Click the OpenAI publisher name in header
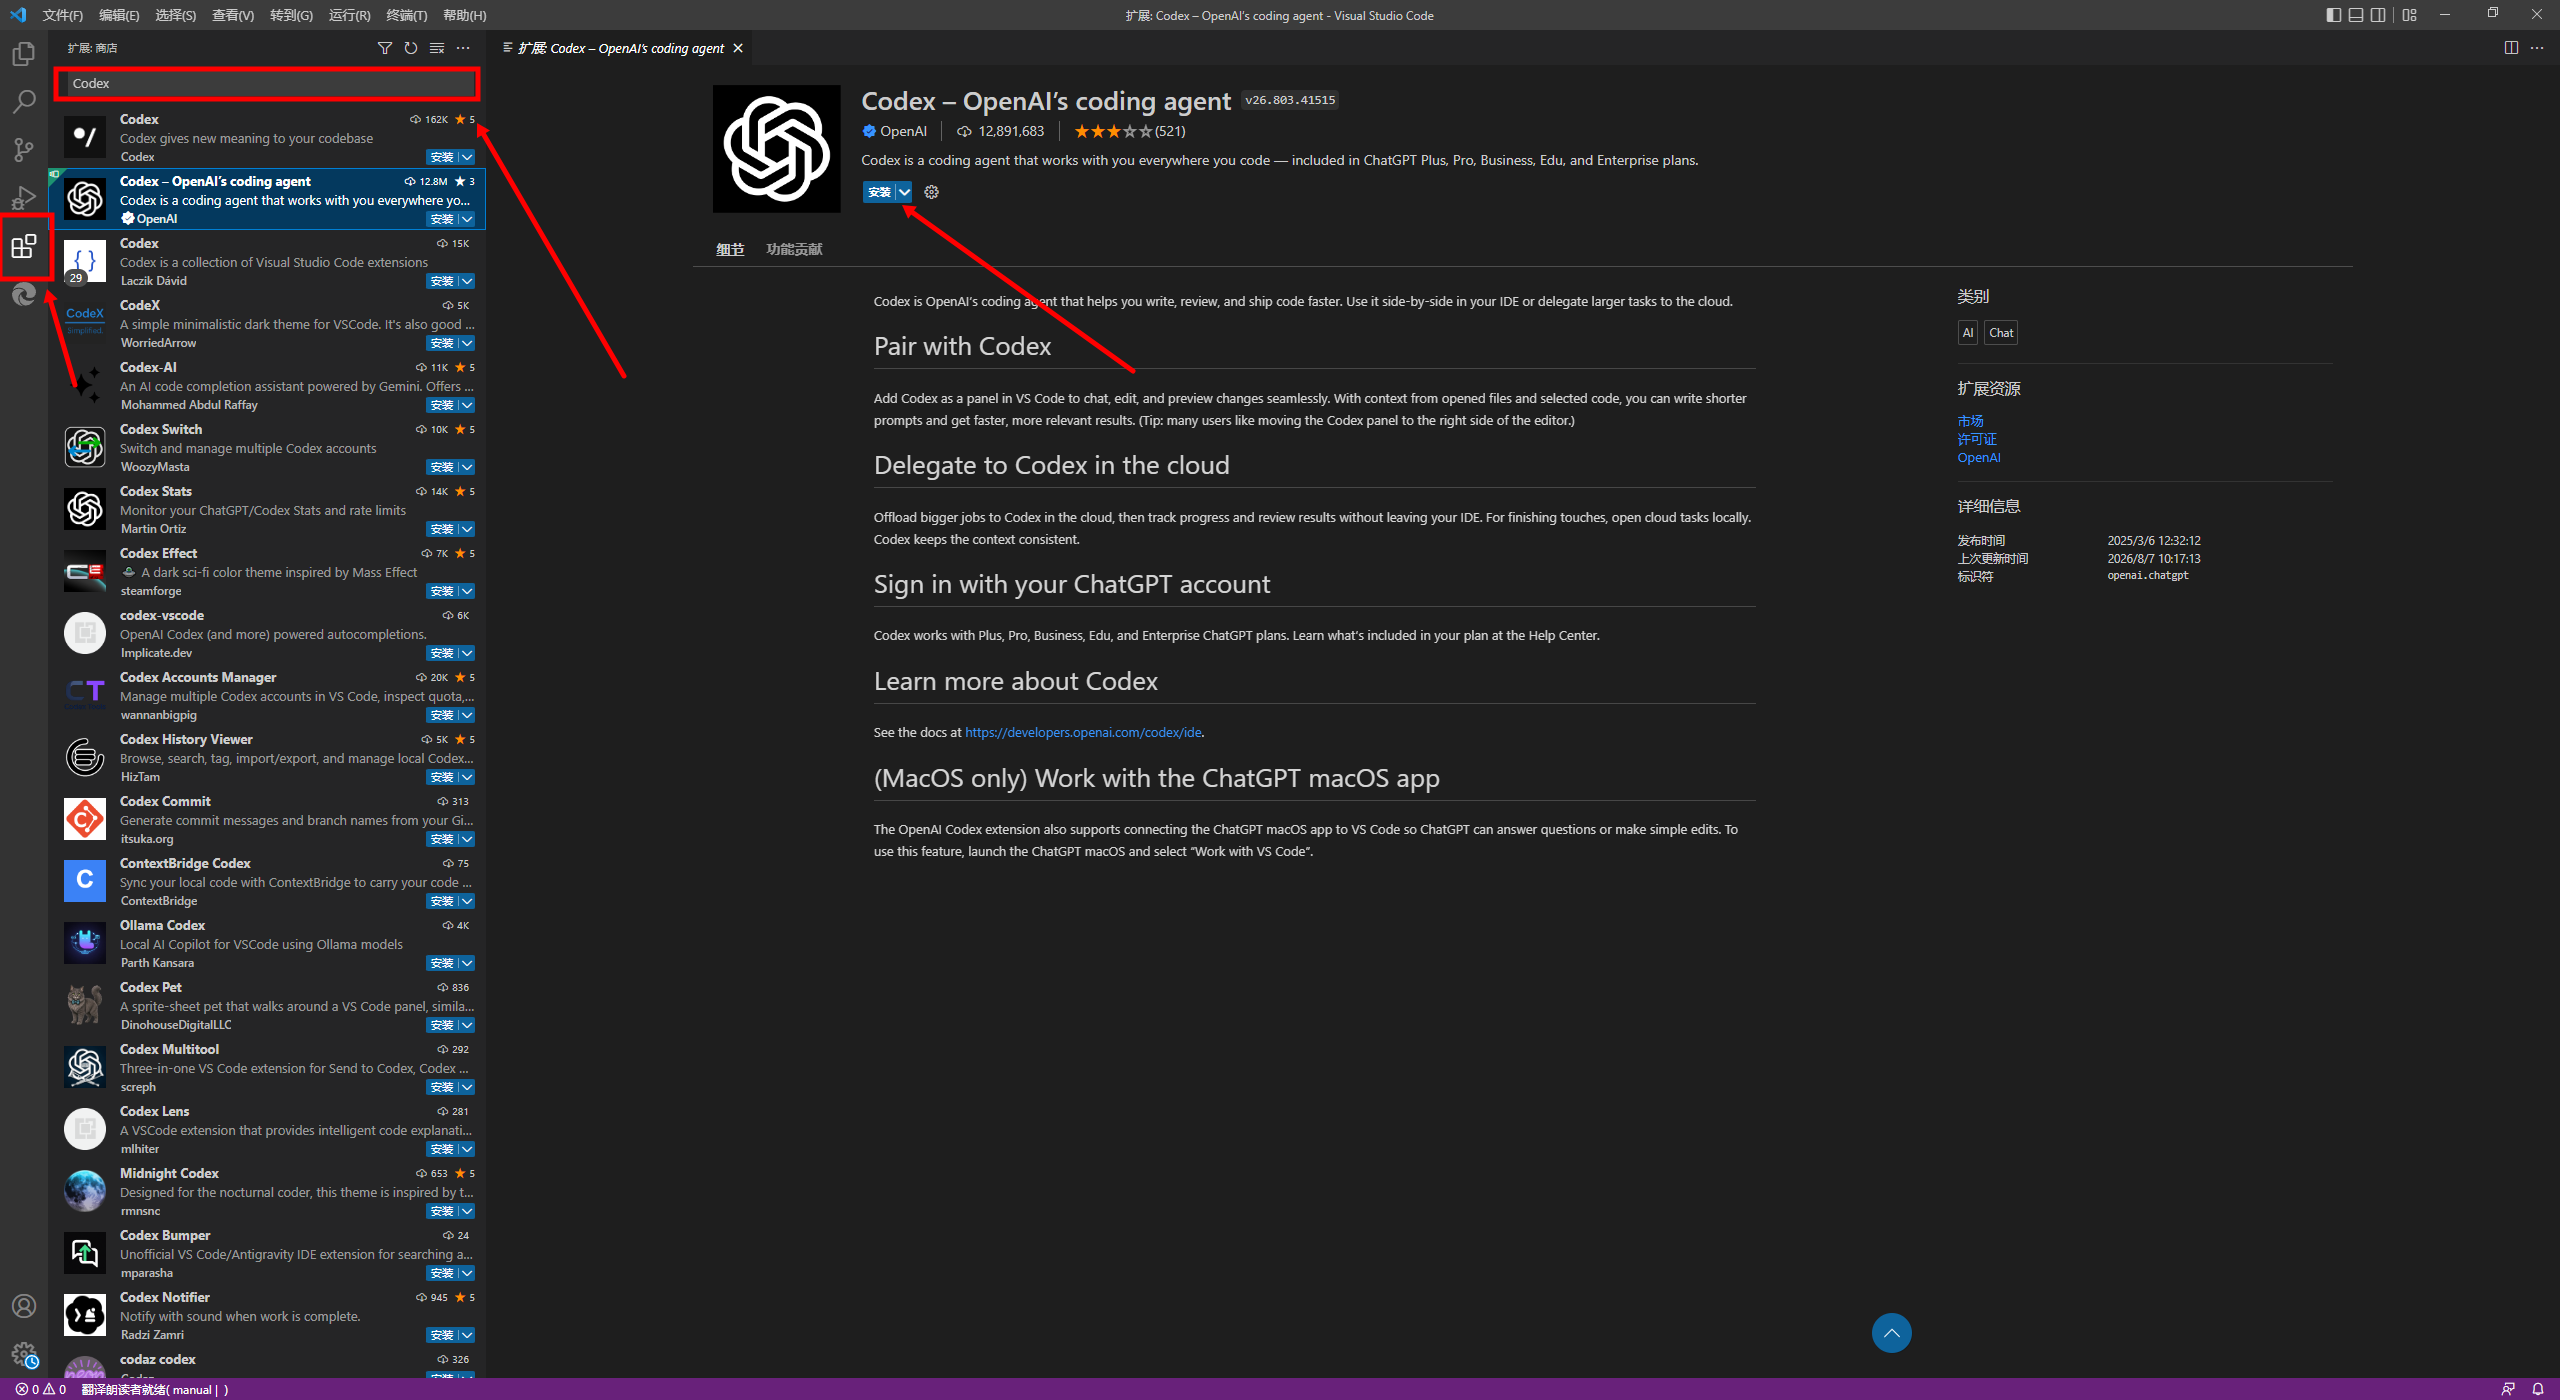The width and height of the screenshot is (2560, 1400). coord(903,131)
